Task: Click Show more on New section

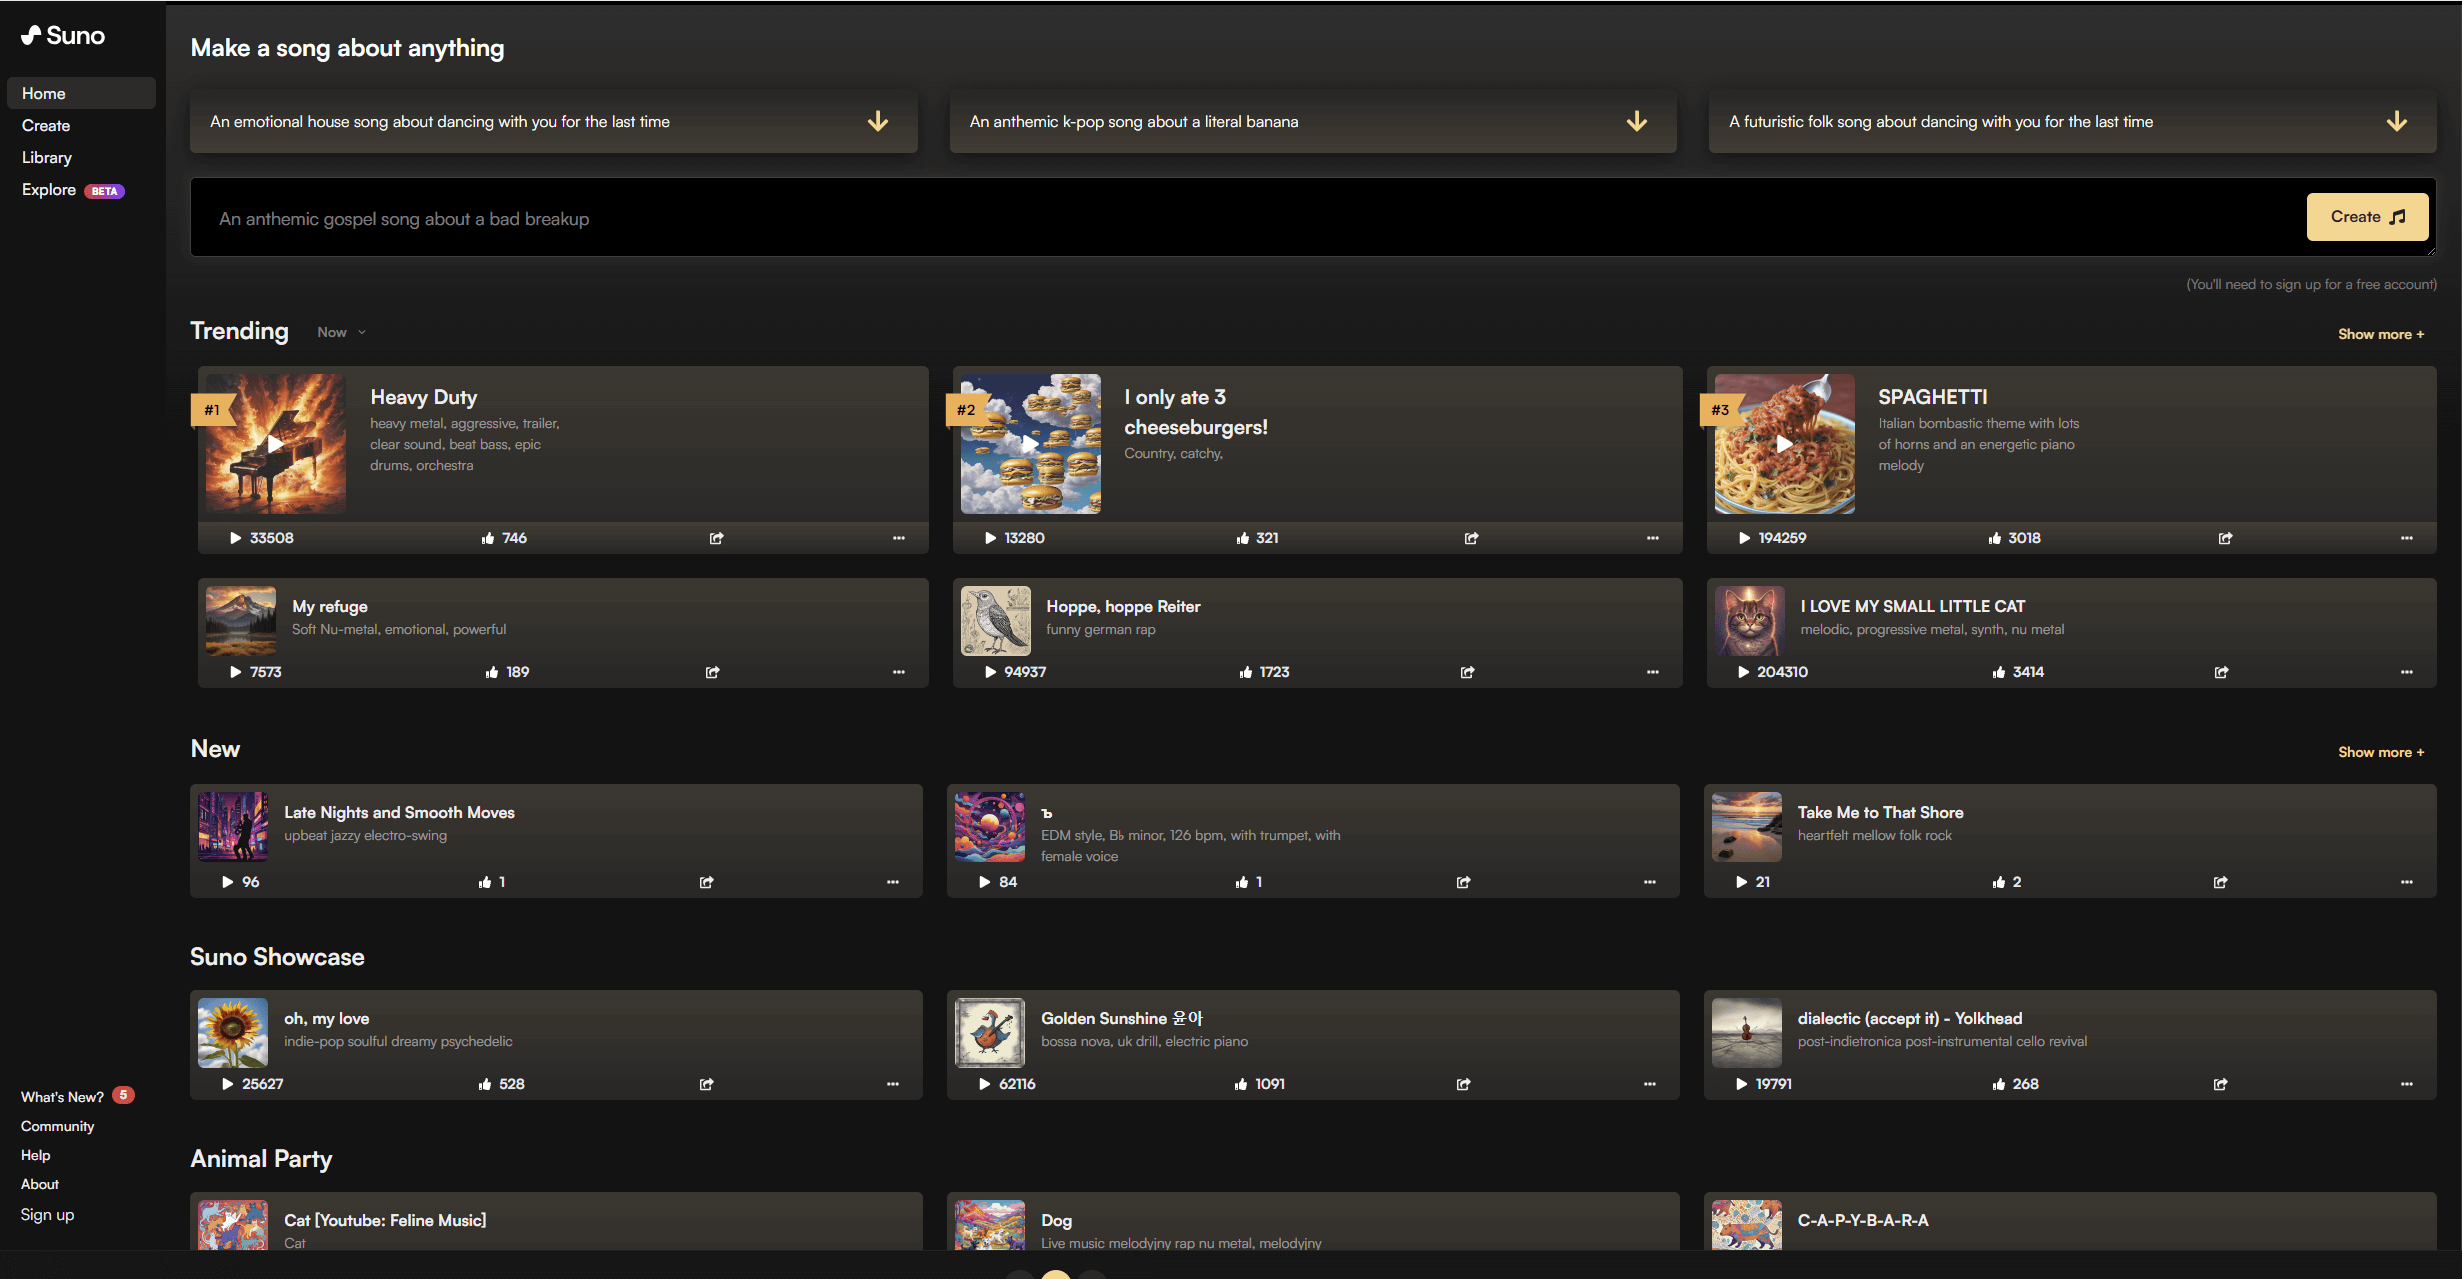Action: click(x=2382, y=751)
